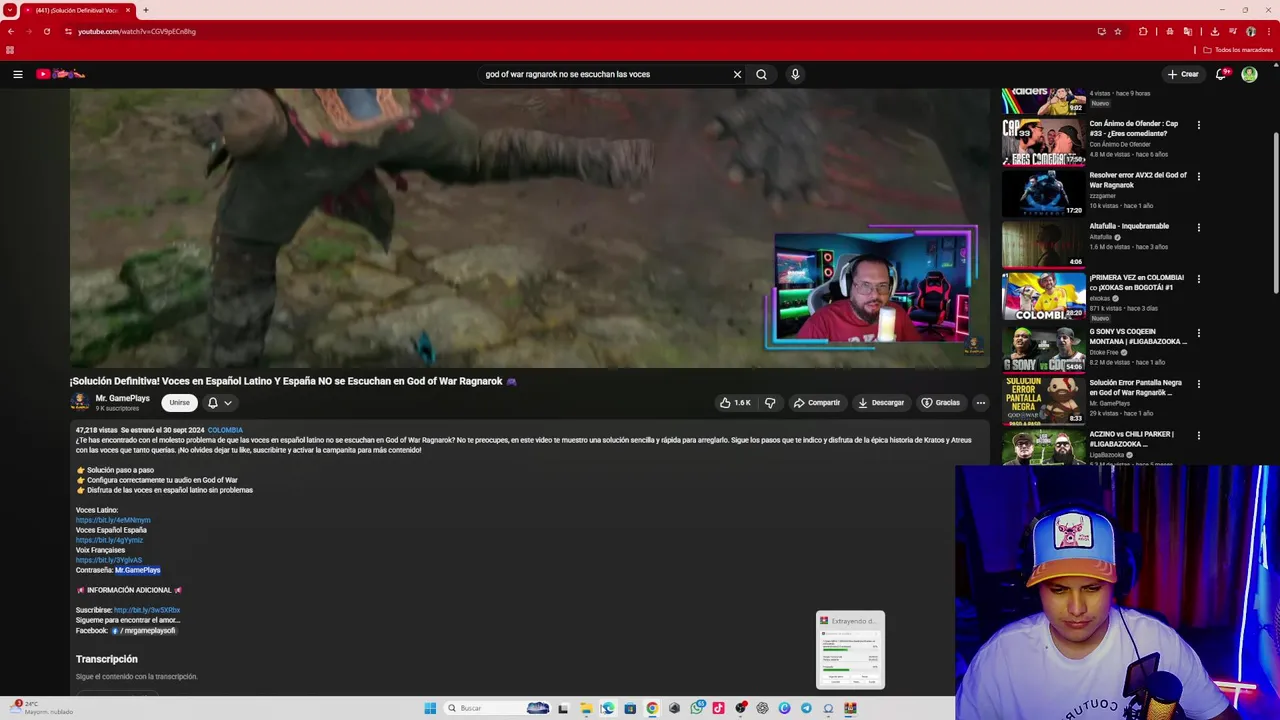Open YouTube account avatar menu

point(1249,74)
